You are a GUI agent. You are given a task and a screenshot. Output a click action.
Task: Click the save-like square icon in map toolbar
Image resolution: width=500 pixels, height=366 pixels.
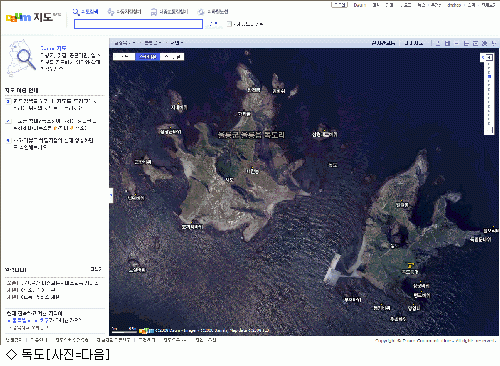(447, 43)
